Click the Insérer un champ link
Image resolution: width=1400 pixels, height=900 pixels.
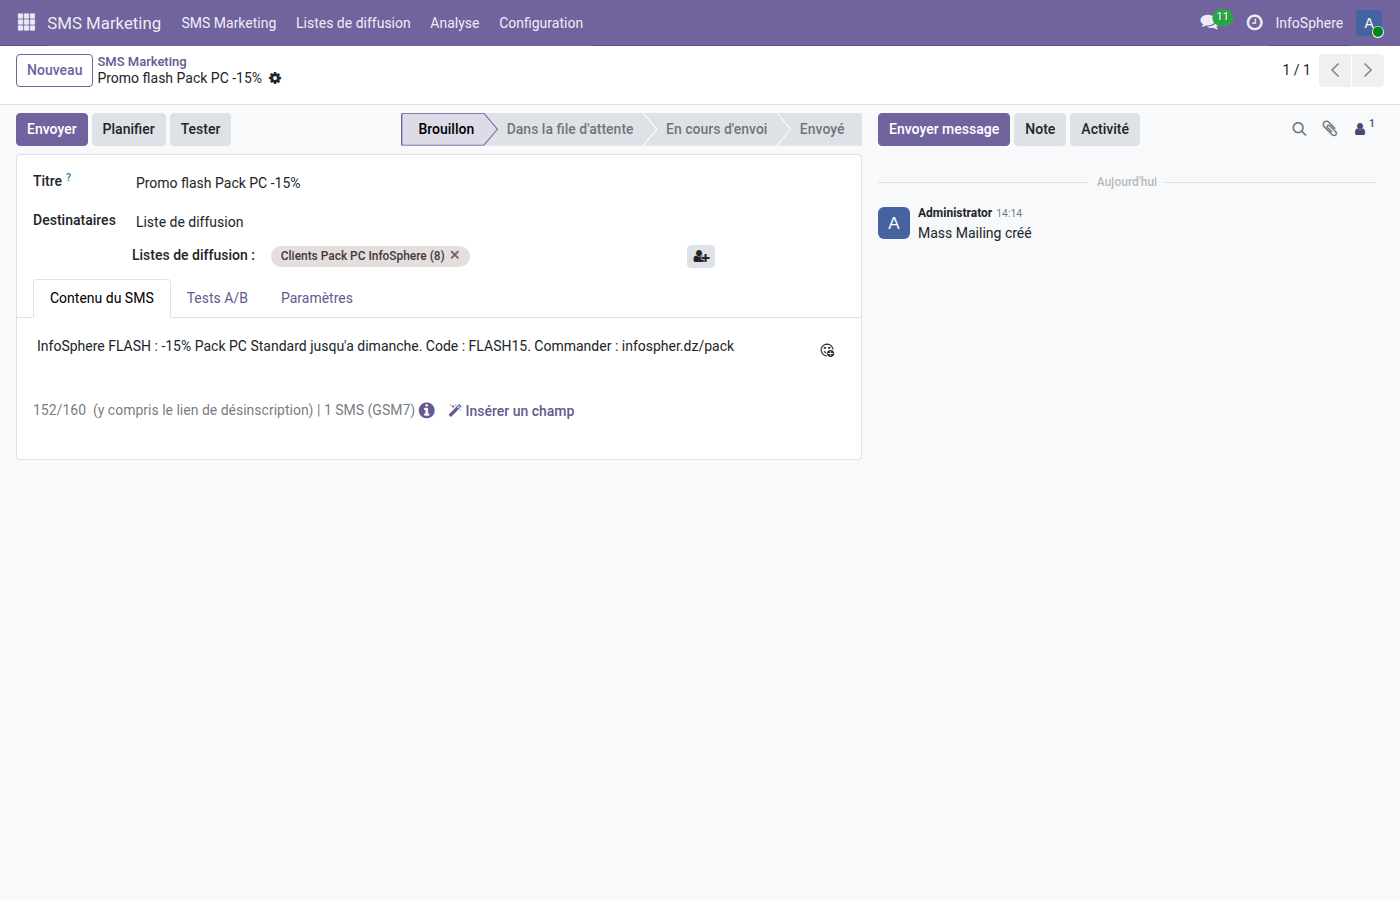coord(511,411)
